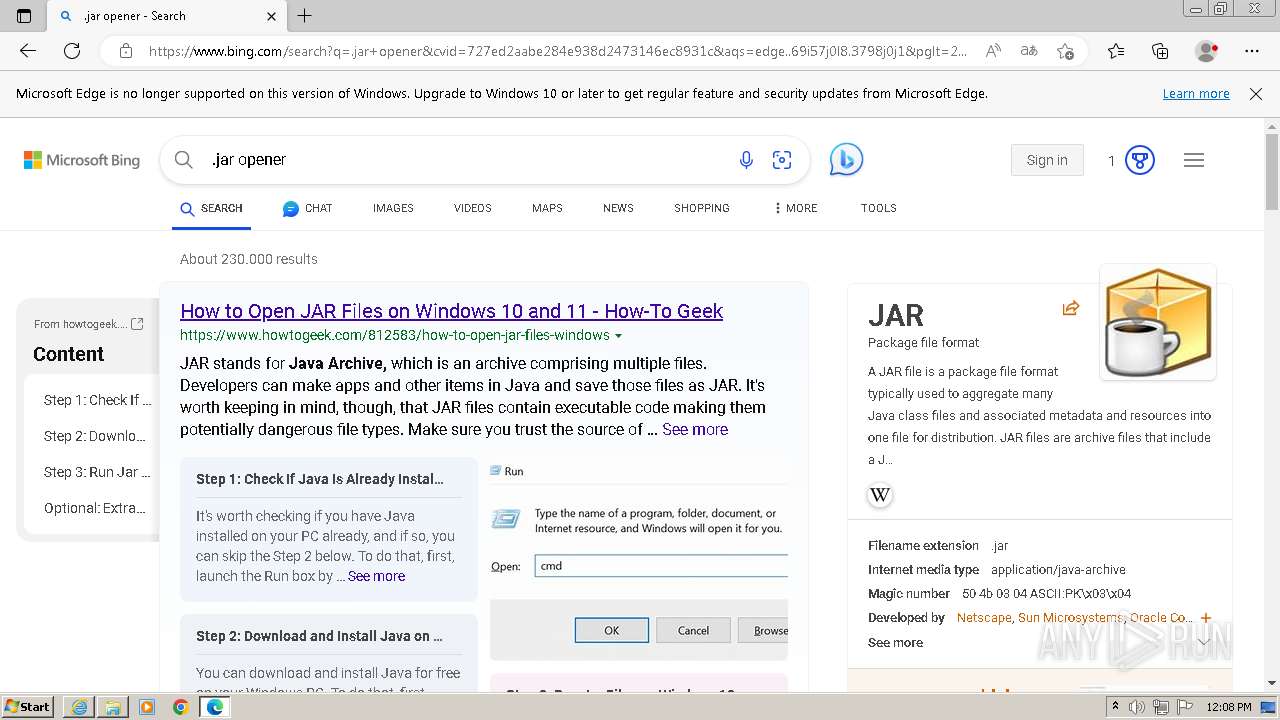Open How to Open JAR Files result
This screenshot has width=1280, height=720.
[451, 311]
